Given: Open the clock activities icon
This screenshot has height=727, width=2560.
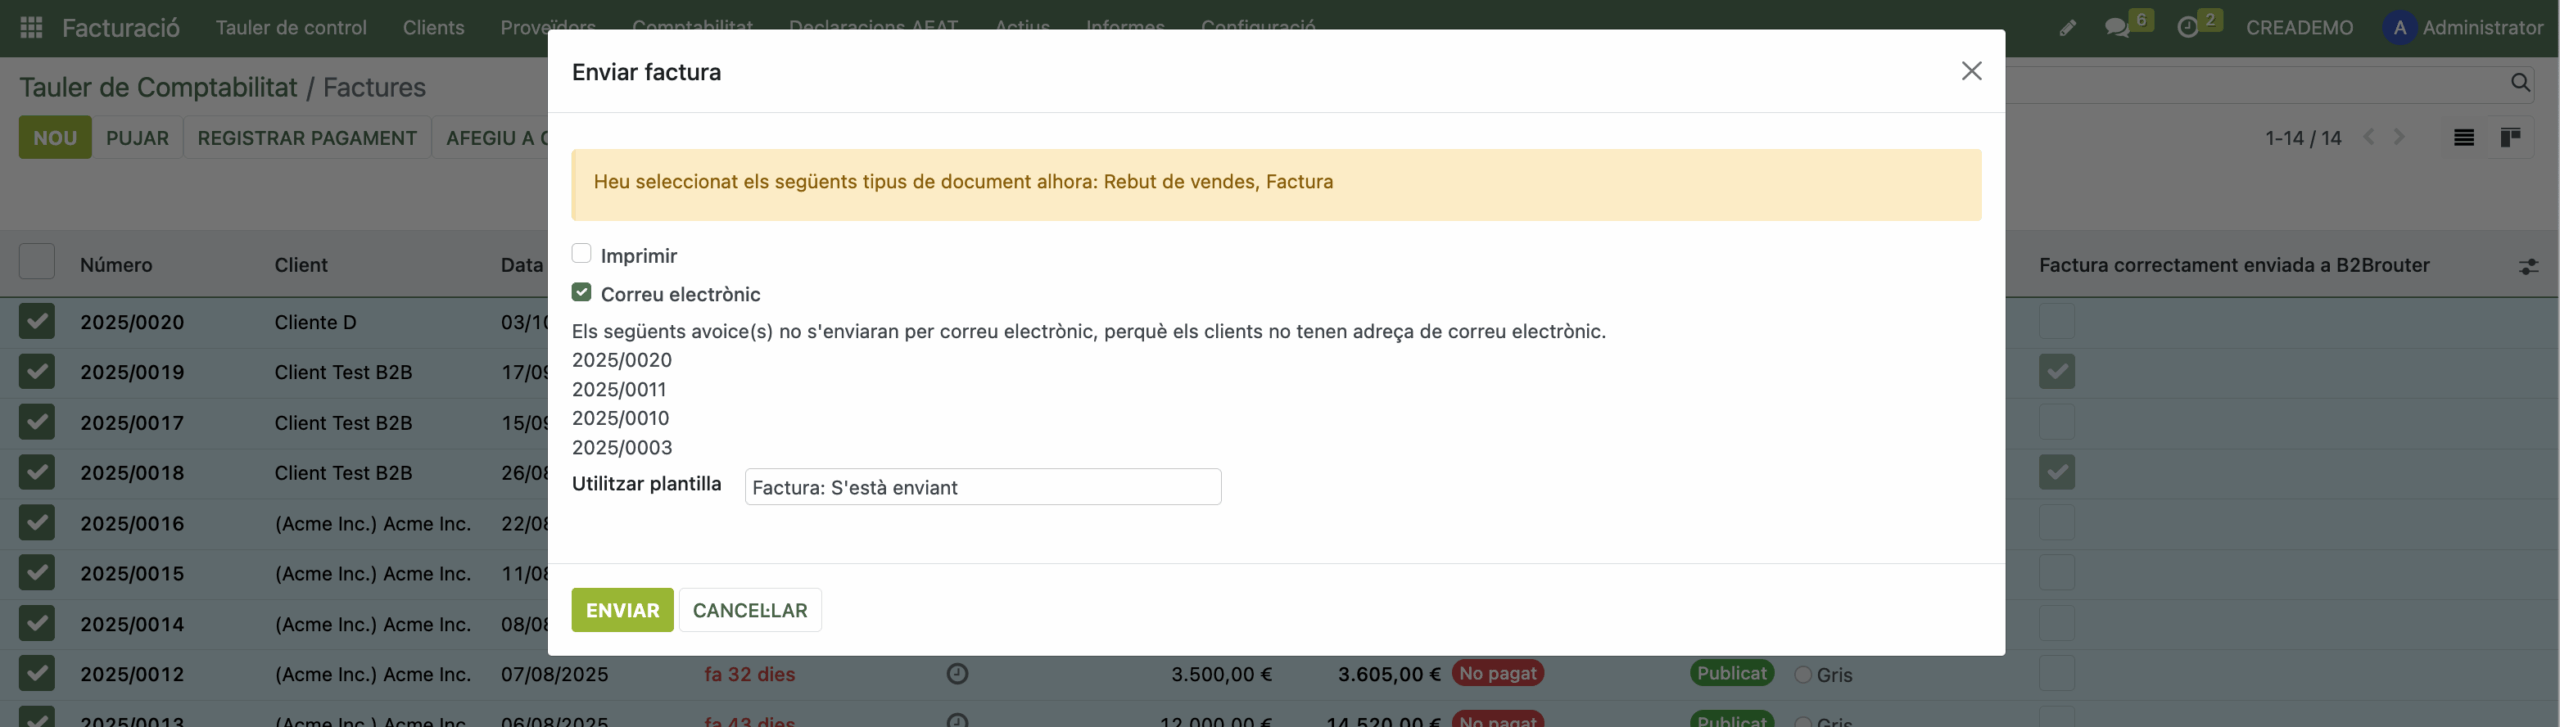Looking at the screenshot, I should click(x=2188, y=27).
